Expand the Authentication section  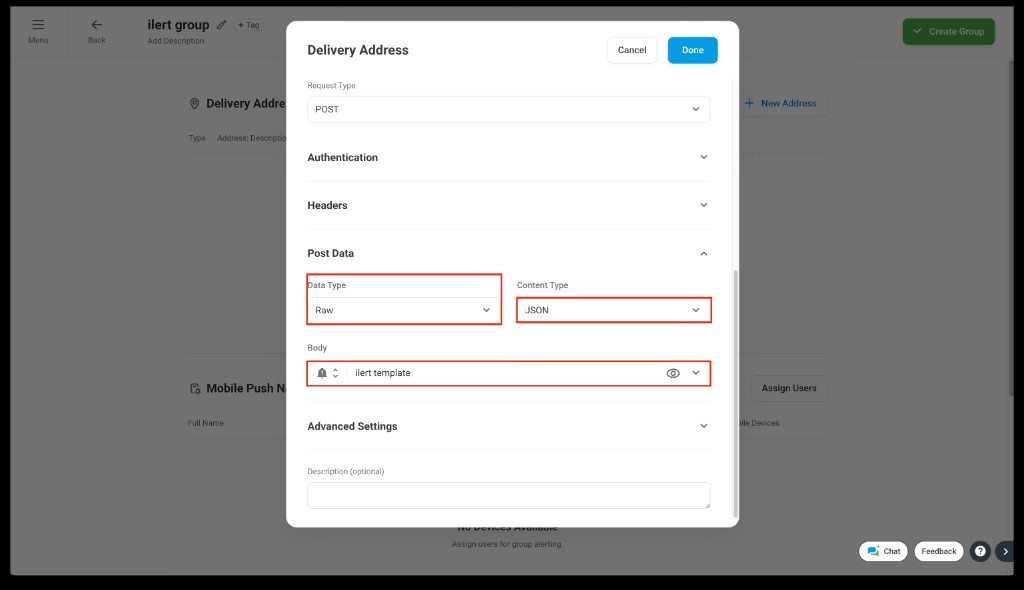tap(508, 157)
